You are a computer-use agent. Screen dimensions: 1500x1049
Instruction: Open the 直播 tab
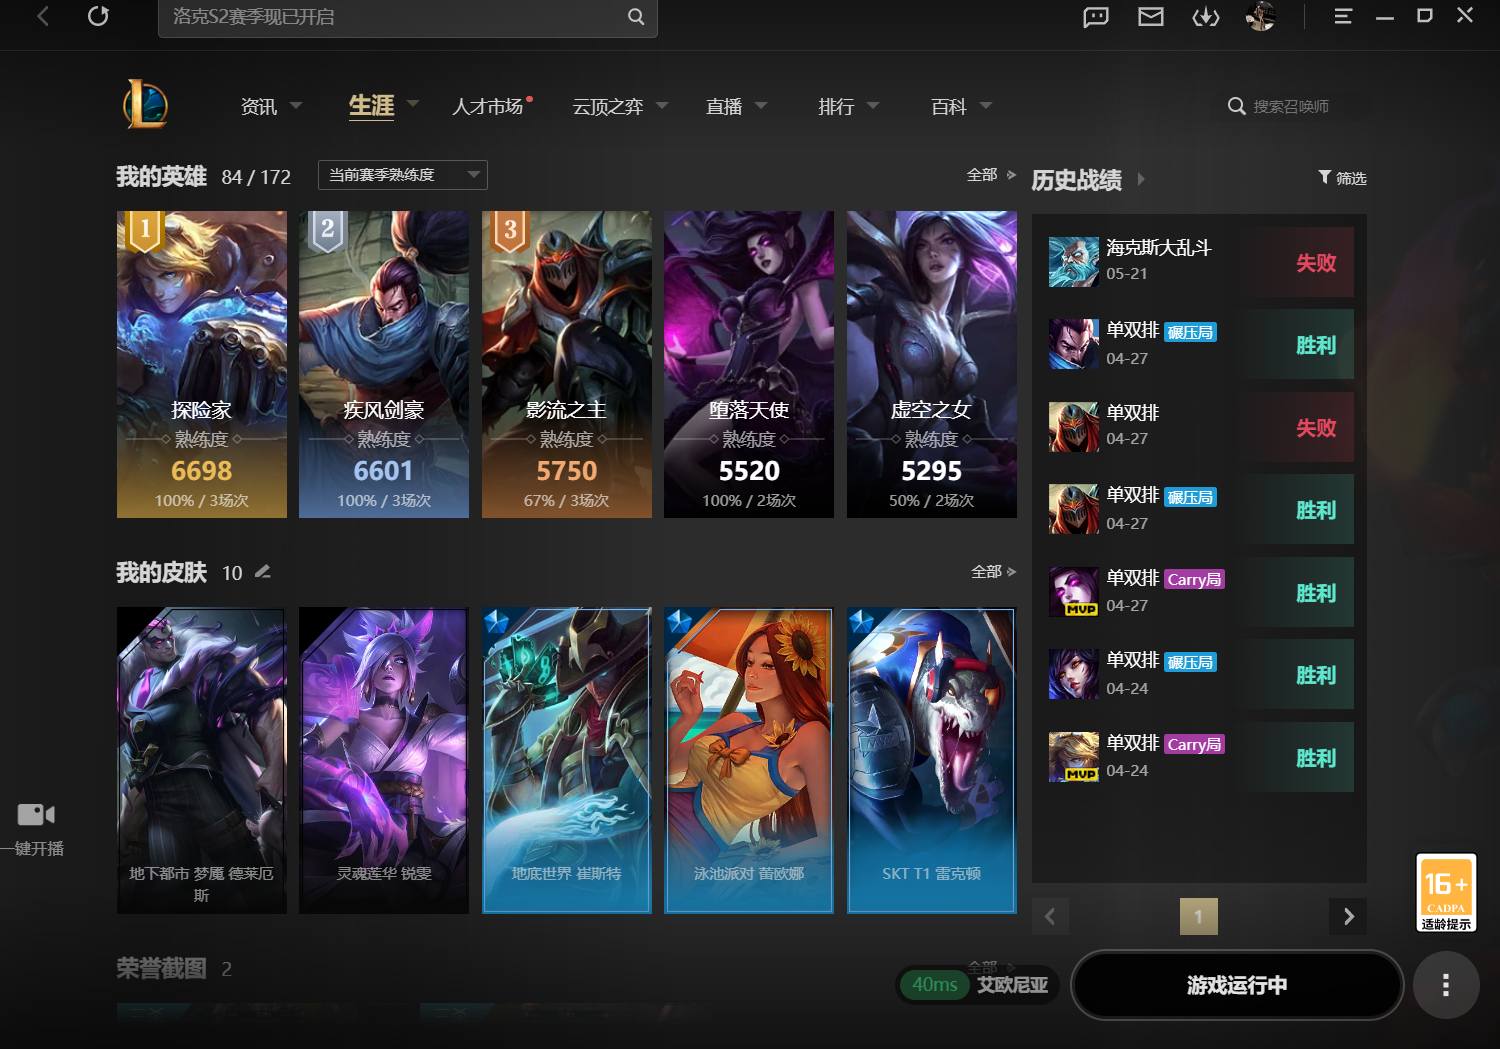[724, 106]
